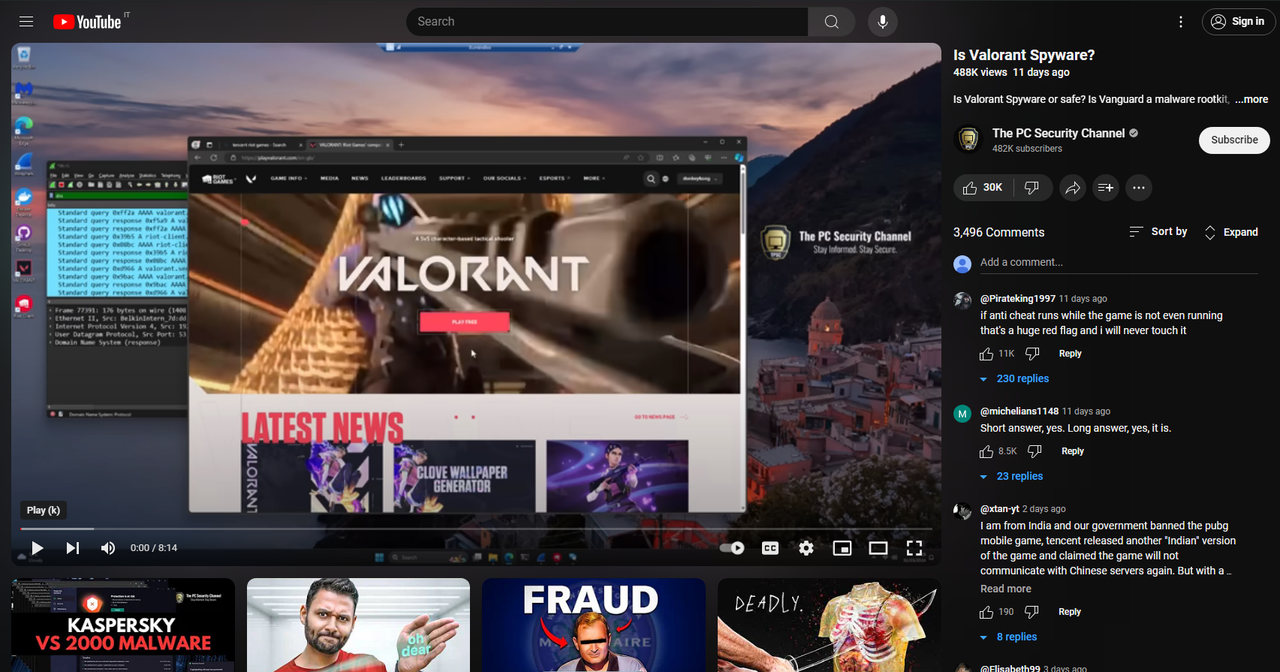The height and width of the screenshot is (672, 1280).
Task: Play the video
Action: point(37,548)
